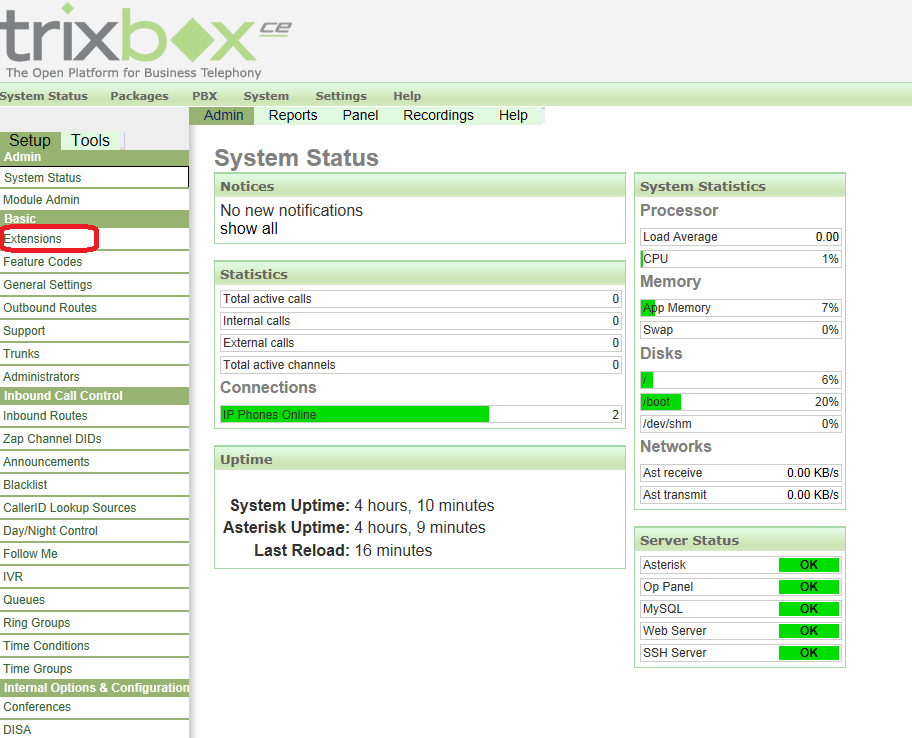Open the PBX top menu

pos(204,96)
